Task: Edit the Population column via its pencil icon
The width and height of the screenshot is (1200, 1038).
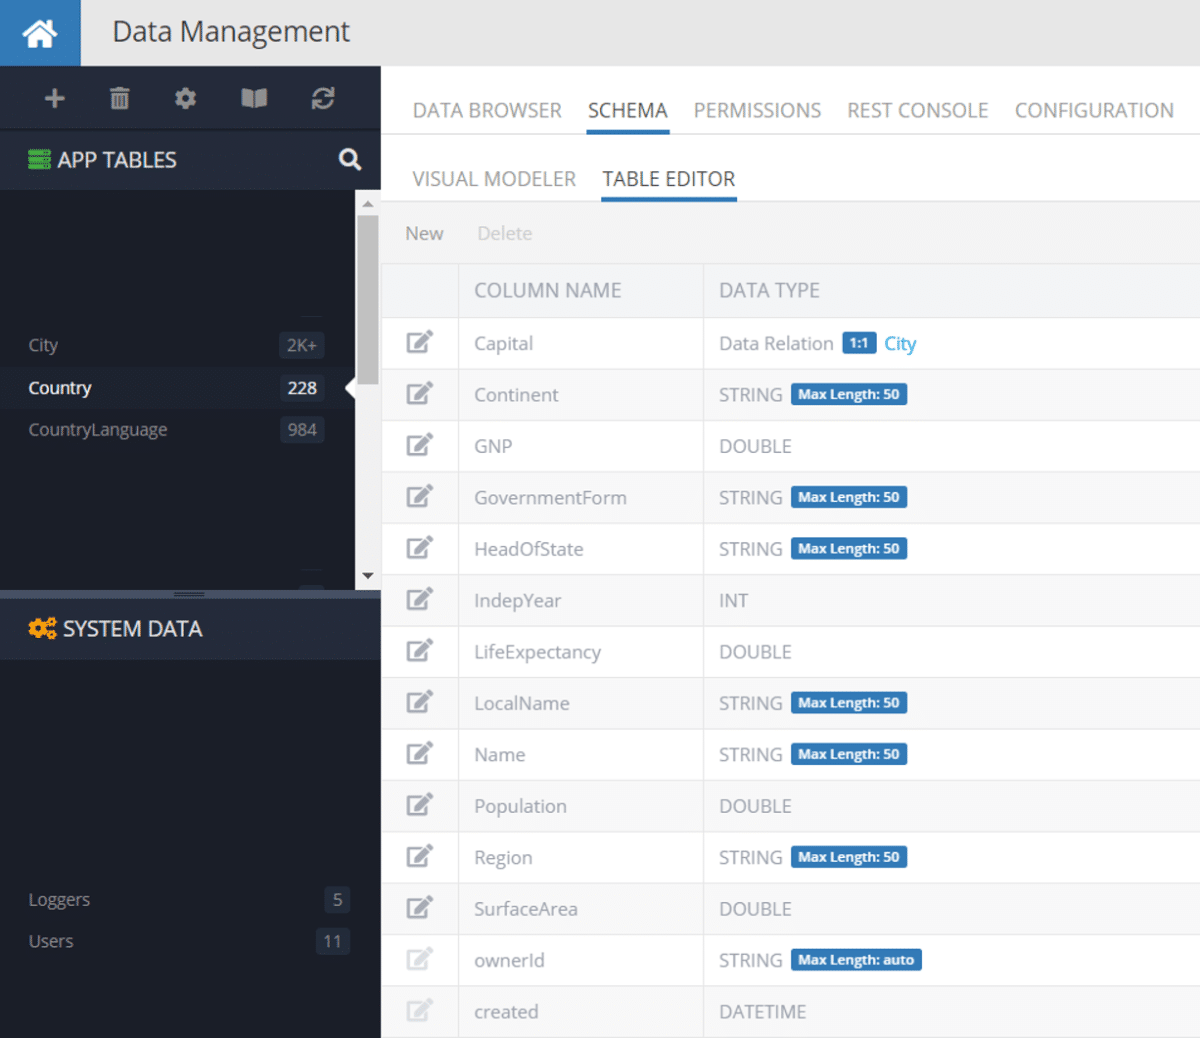Action: pos(419,806)
